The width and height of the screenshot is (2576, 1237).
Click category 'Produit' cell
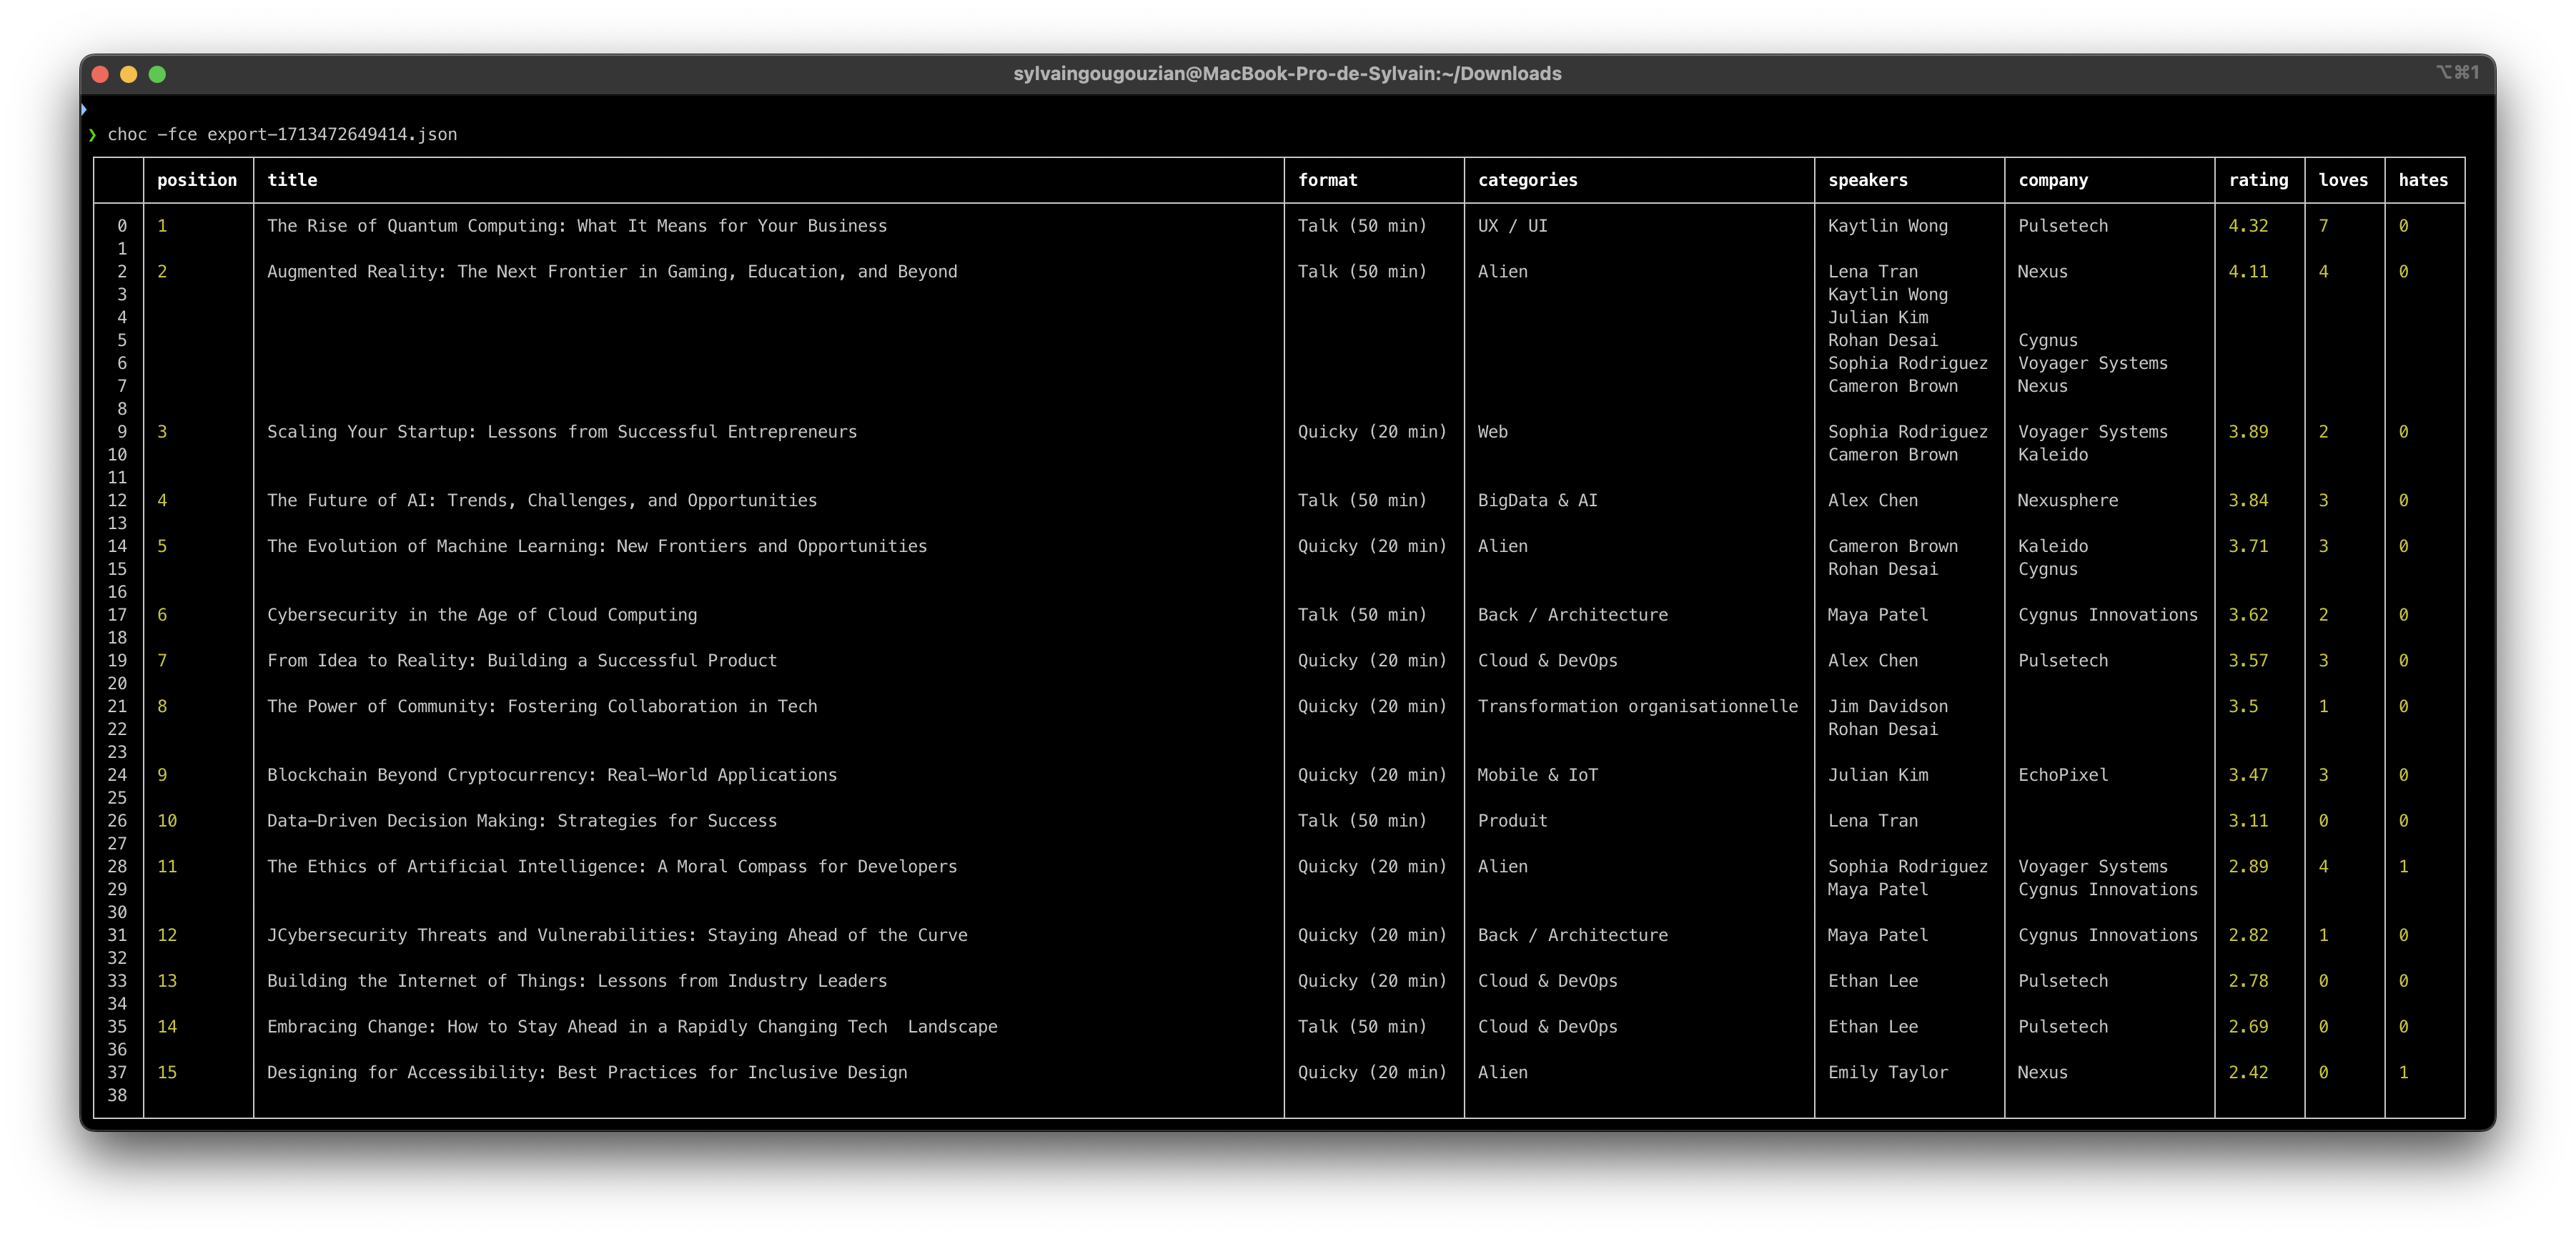[x=1513, y=821]
